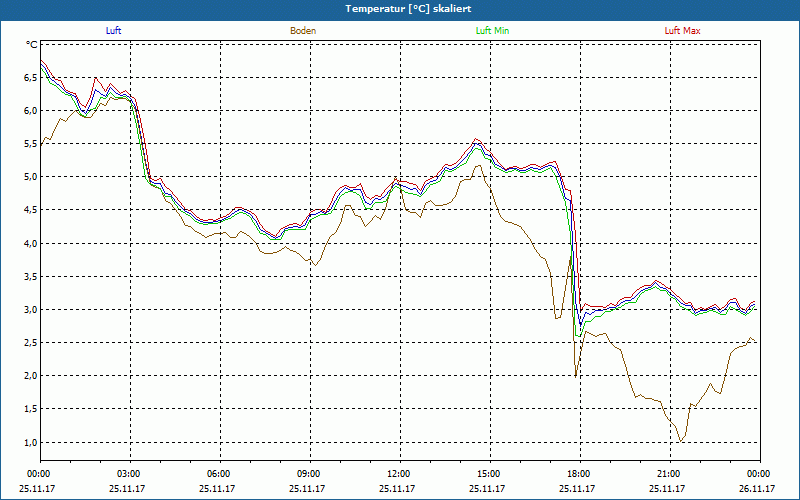Click the 3,0 y-axis value
The width and height of the screenshot is (800, 500).
tap(31, 310)
